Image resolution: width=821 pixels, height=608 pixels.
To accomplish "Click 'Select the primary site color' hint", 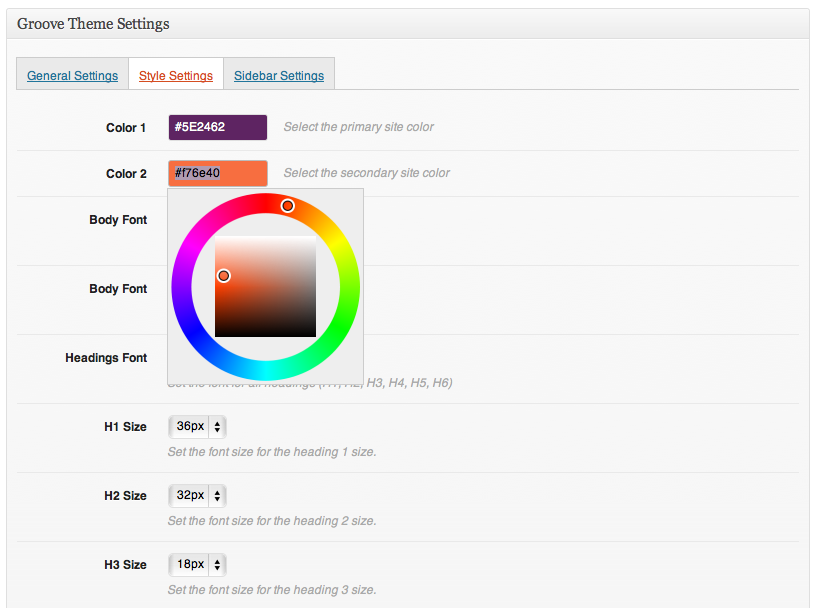I will click(359, 127).
